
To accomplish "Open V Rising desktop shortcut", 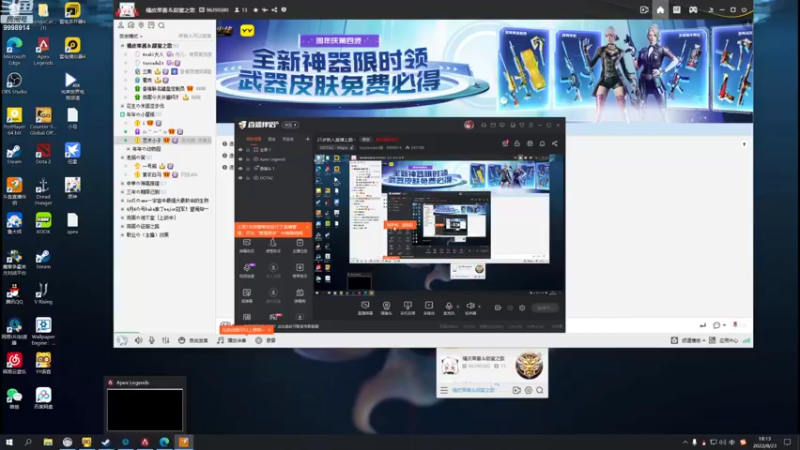I will pos(43,294).
